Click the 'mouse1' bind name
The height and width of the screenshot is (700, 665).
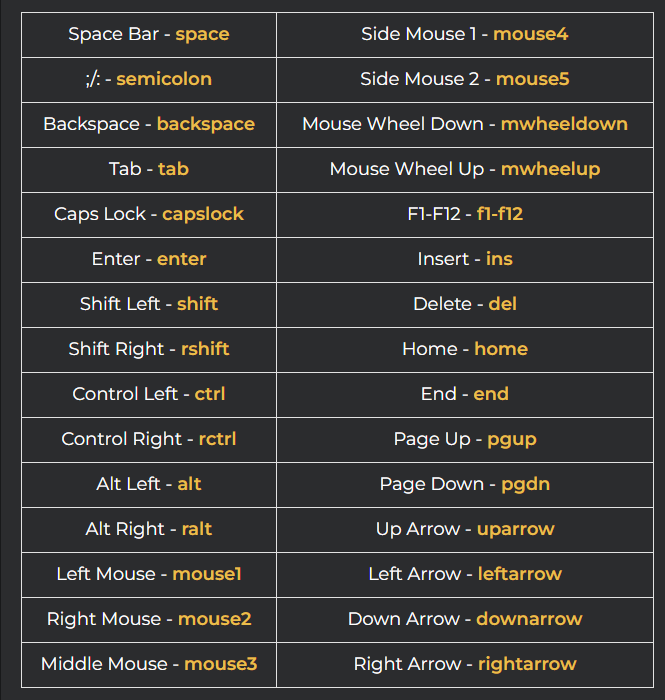pyautogui.click(x=207, y=574)
